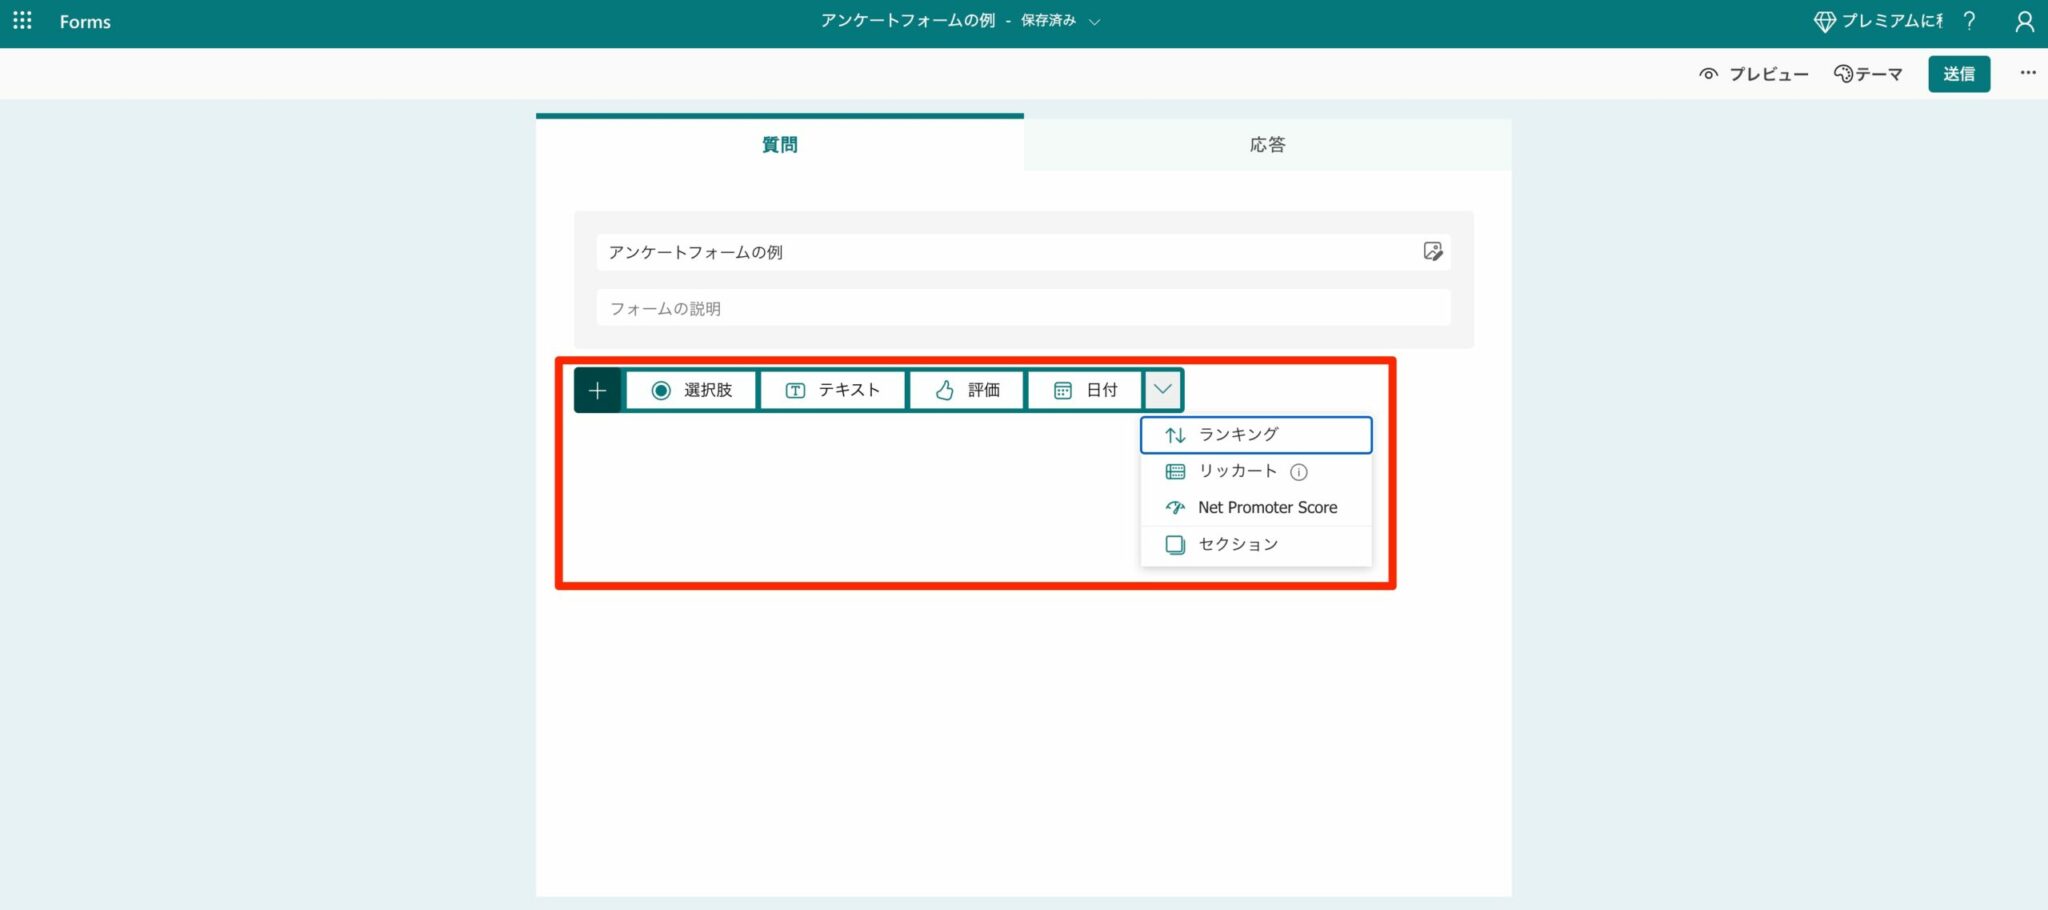Open the image insert icon beside form title
The image size is (2048, 910).
pos(1433,252)
